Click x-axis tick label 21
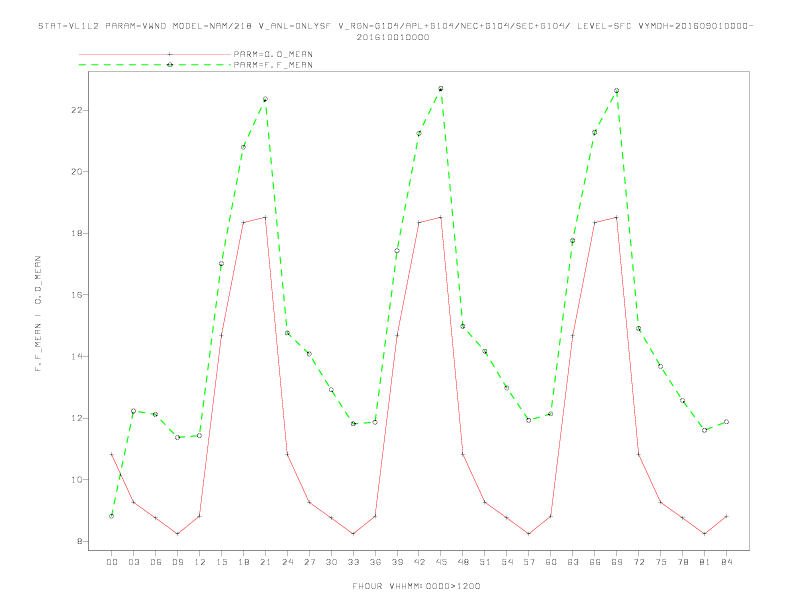This screenshot has height=612, width=792. (x=265, y=562)
